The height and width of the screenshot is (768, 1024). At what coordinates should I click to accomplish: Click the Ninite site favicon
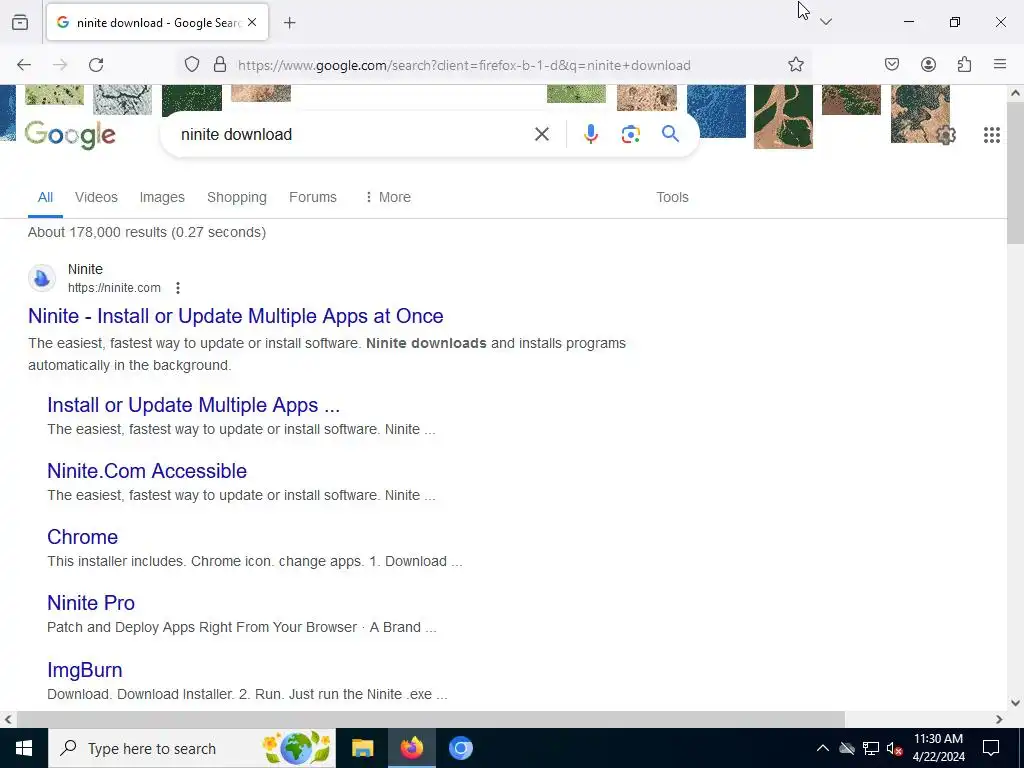coord(42,278)
